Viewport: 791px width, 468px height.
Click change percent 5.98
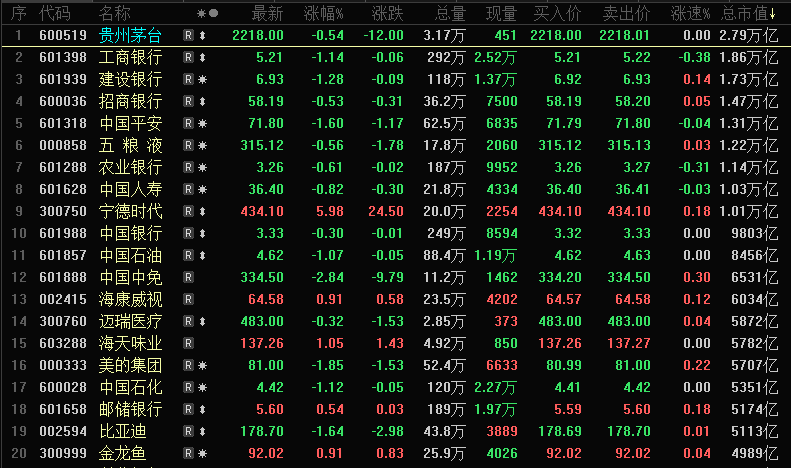[x=330, y=211]
